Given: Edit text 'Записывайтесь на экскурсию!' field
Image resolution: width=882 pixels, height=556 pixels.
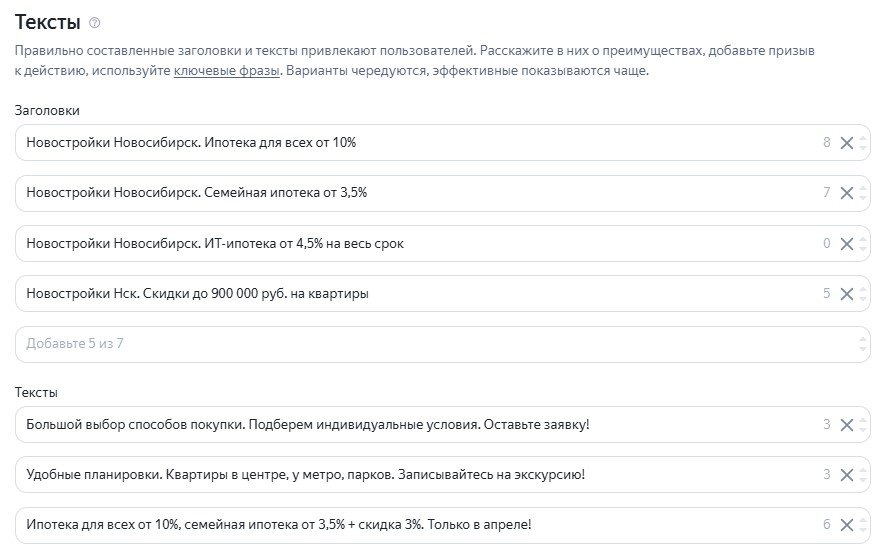Looking at the screenshot, I should point(442,474).
